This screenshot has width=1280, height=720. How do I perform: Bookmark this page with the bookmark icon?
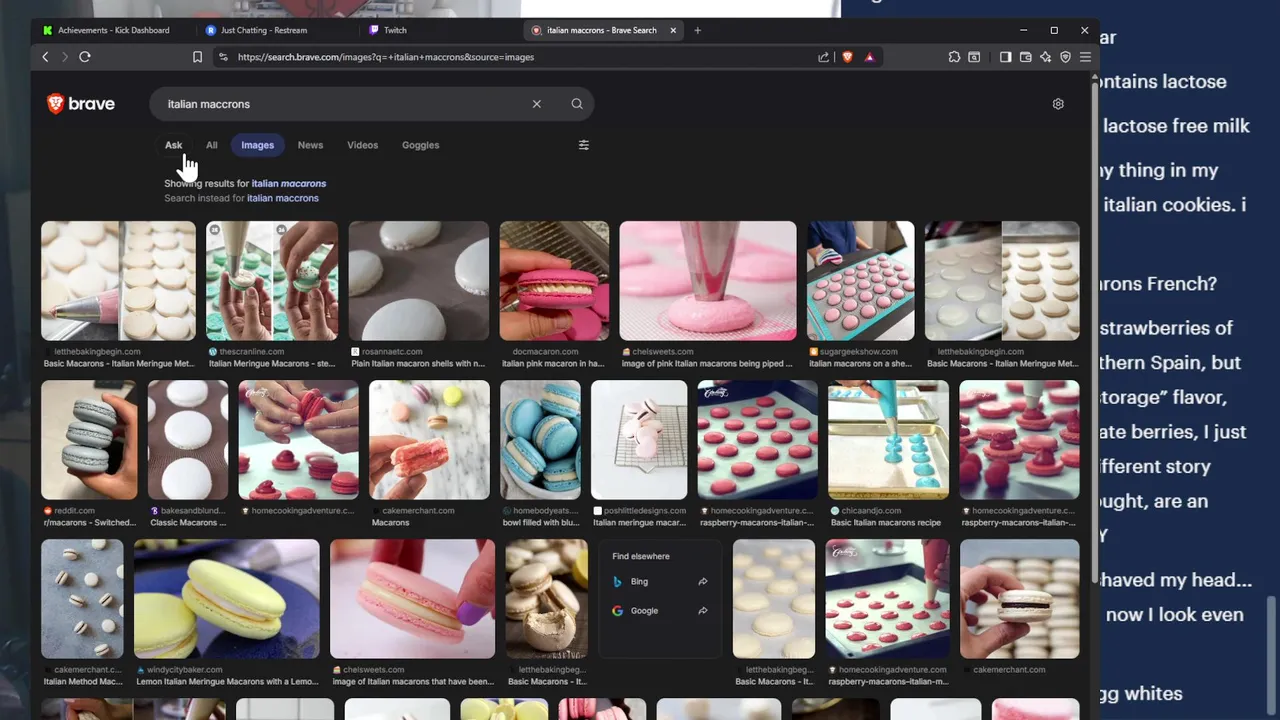(197, 57)
